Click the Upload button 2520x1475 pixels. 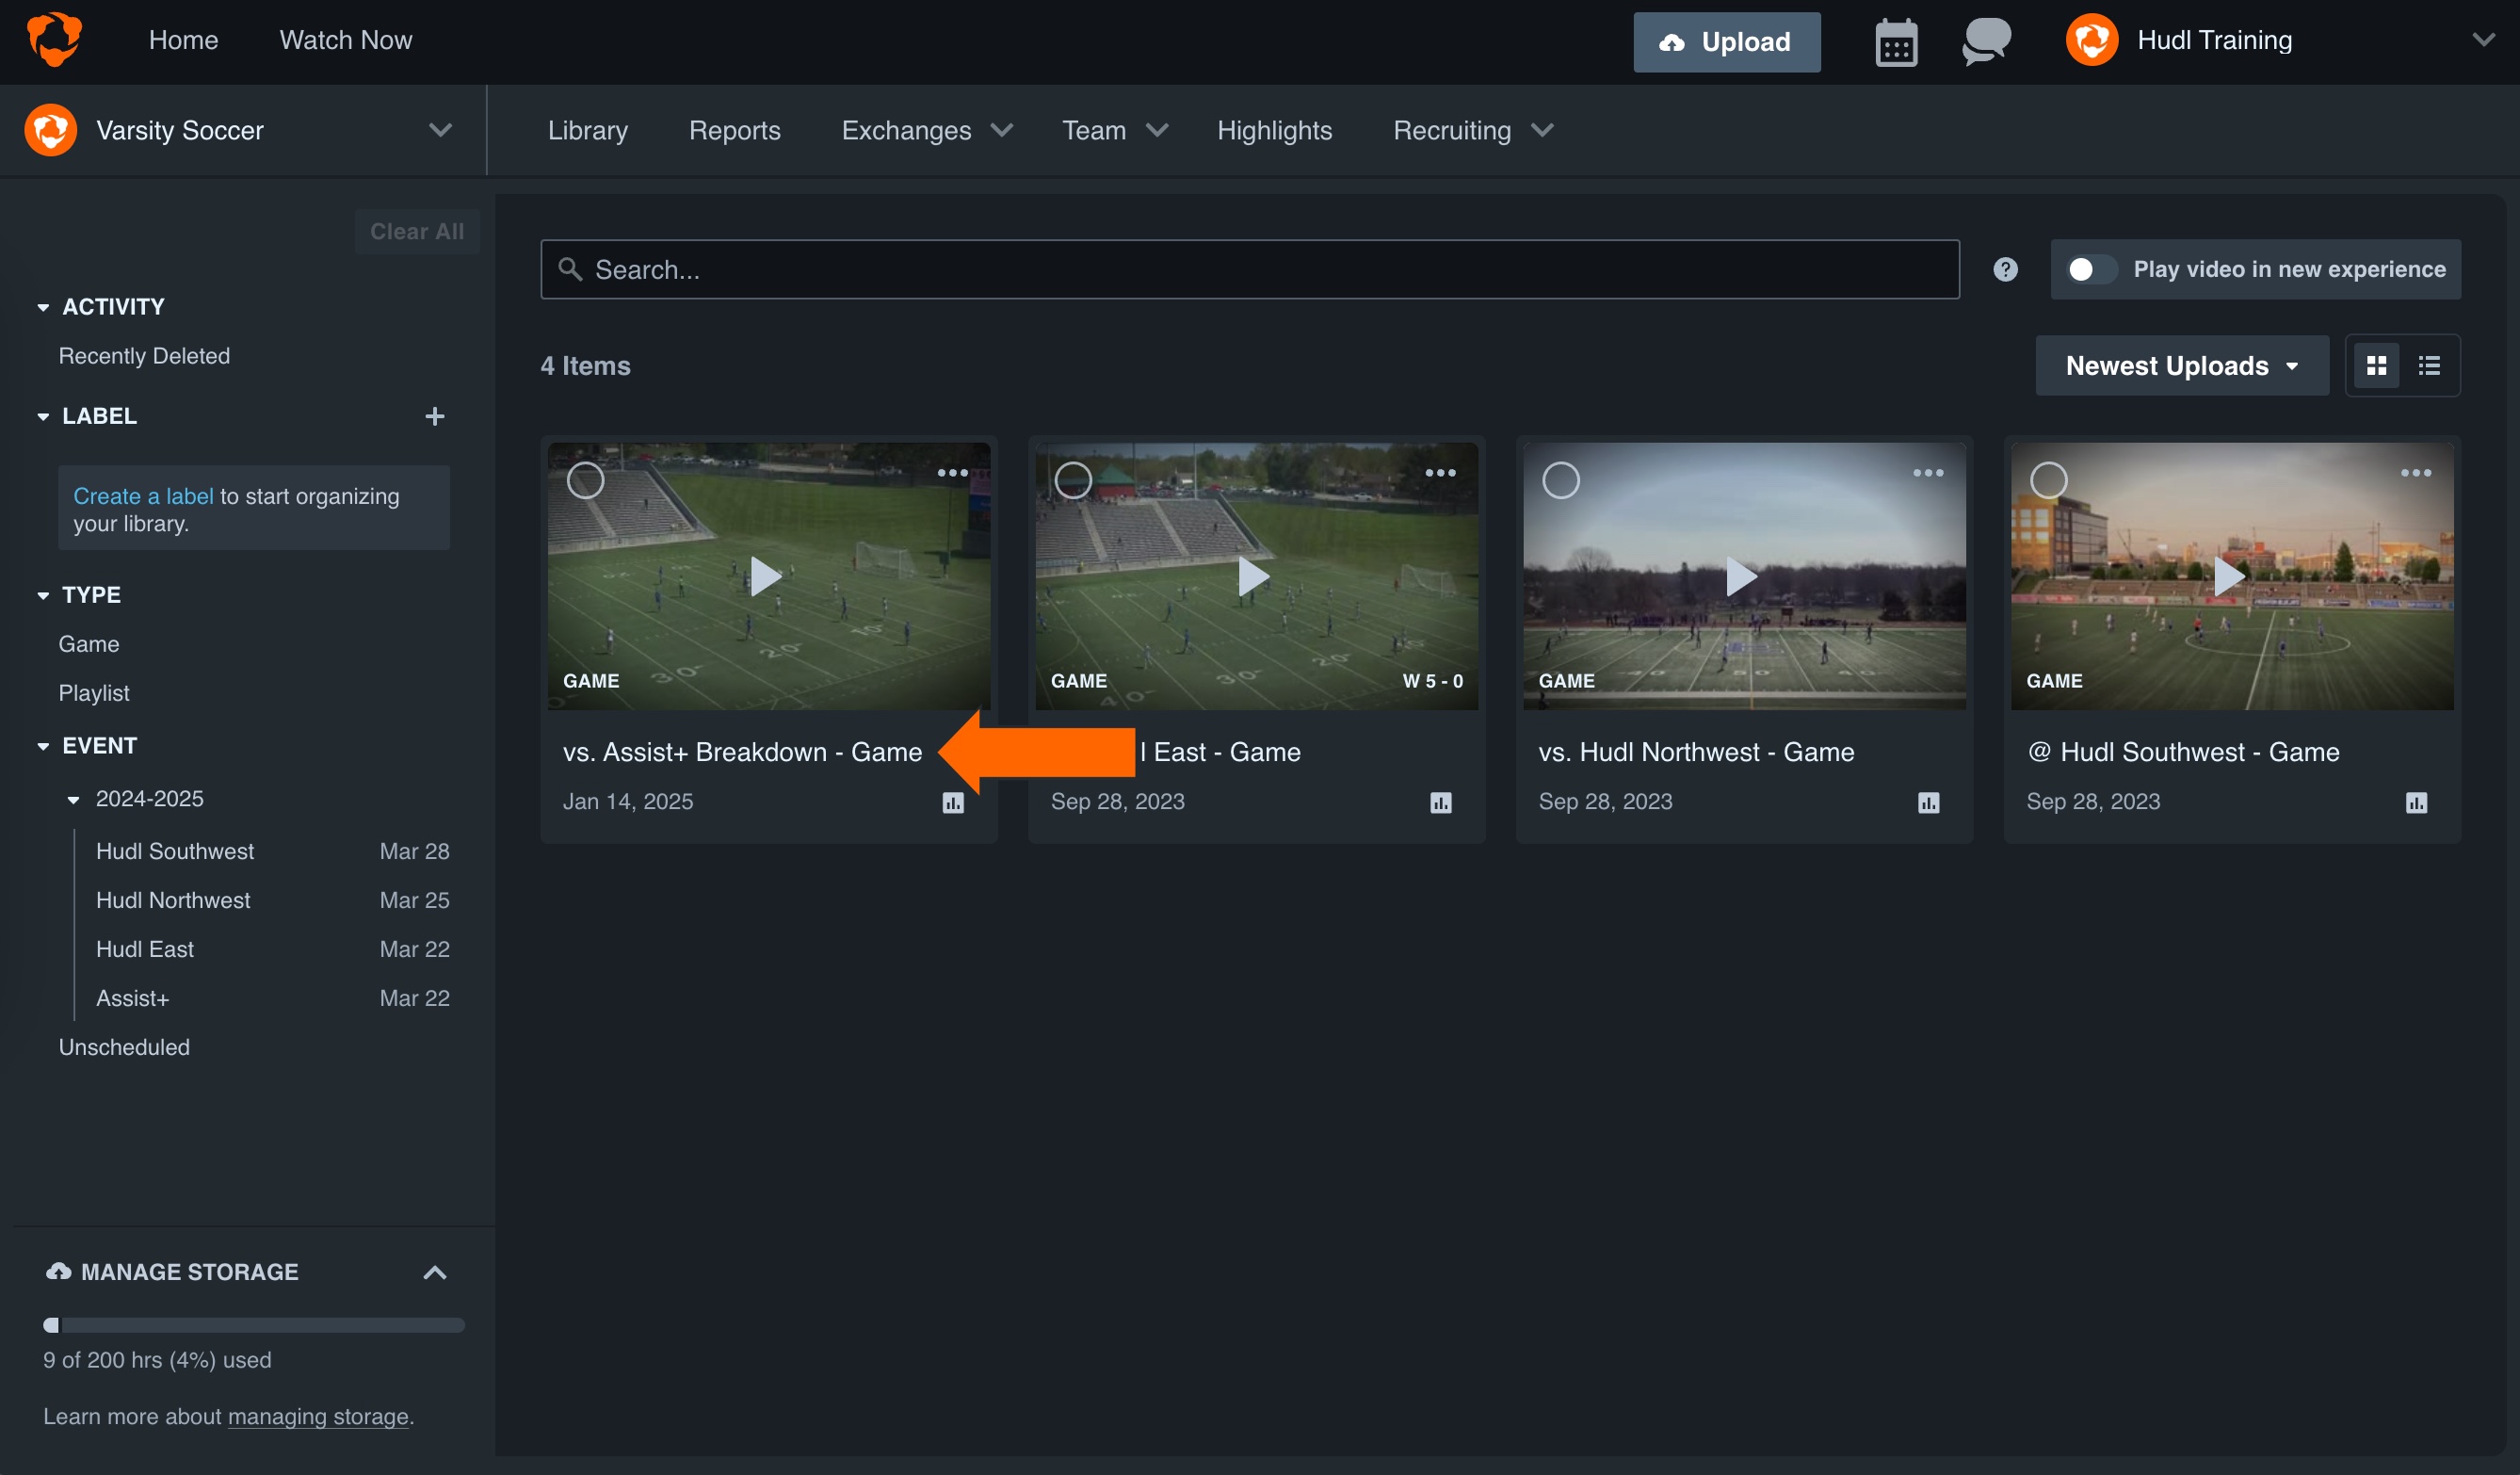point(1727,42)
